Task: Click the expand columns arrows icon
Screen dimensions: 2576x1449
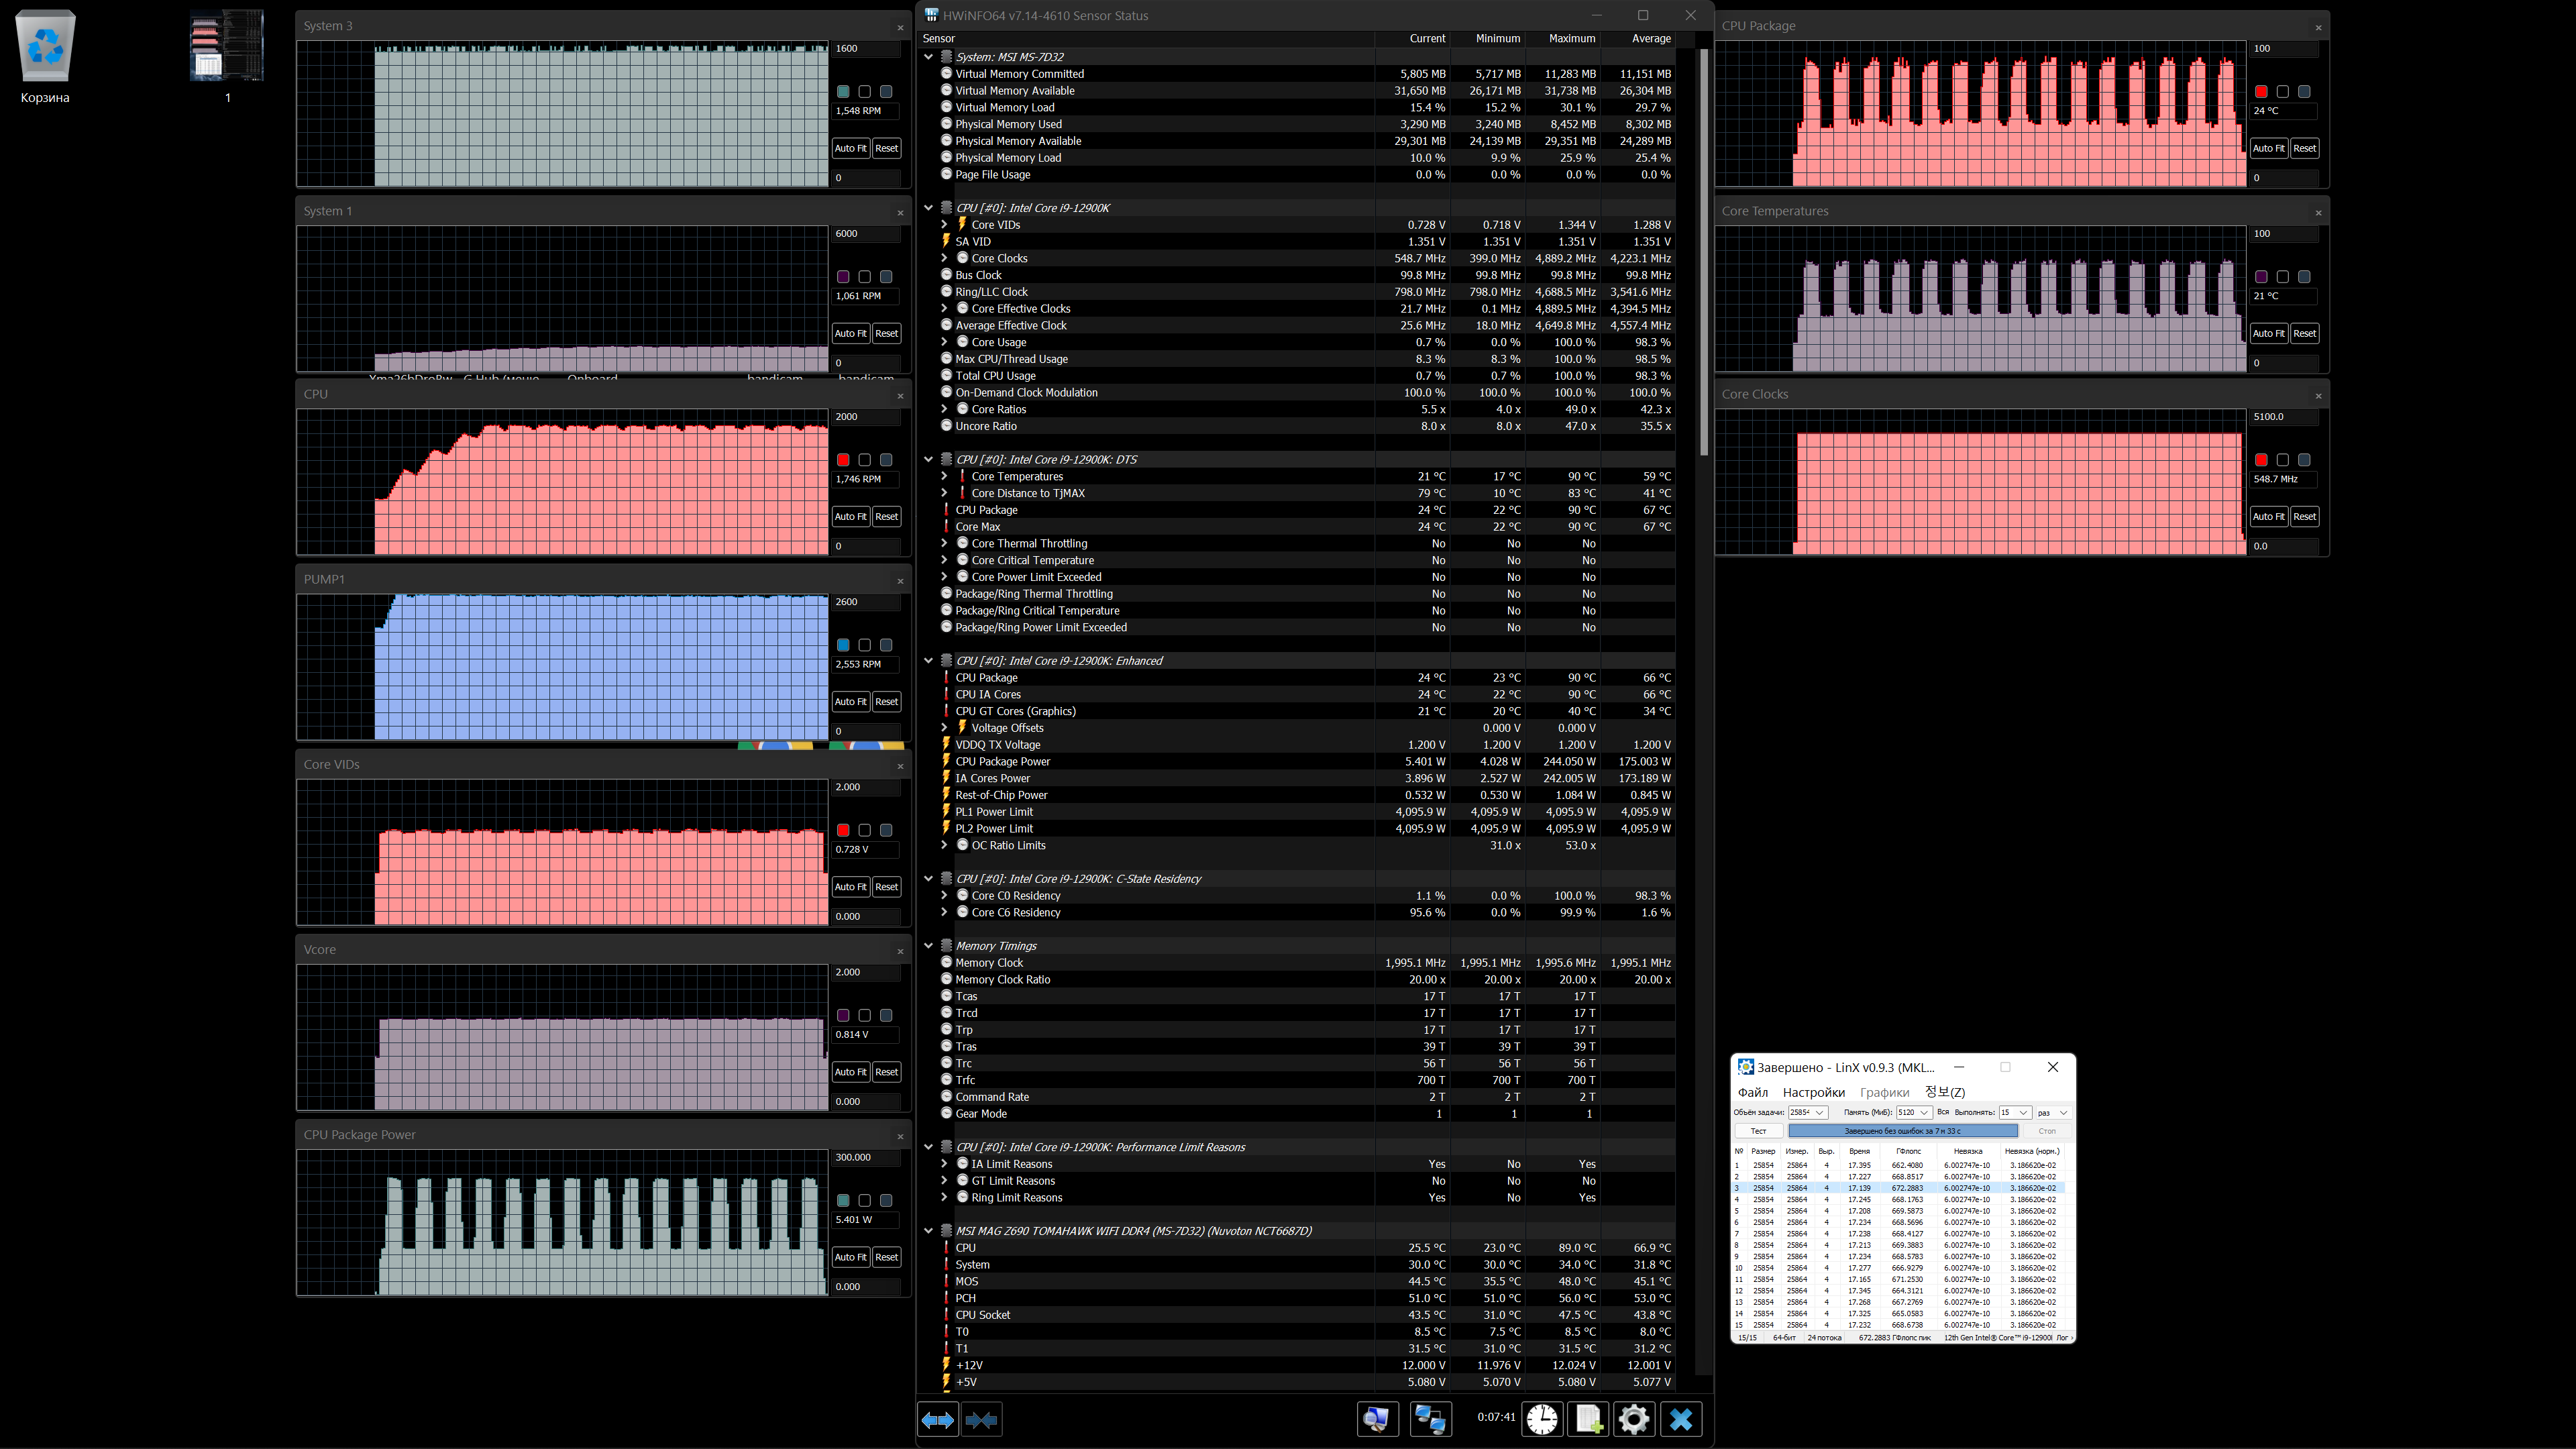Action: [x=937, y=1419]
